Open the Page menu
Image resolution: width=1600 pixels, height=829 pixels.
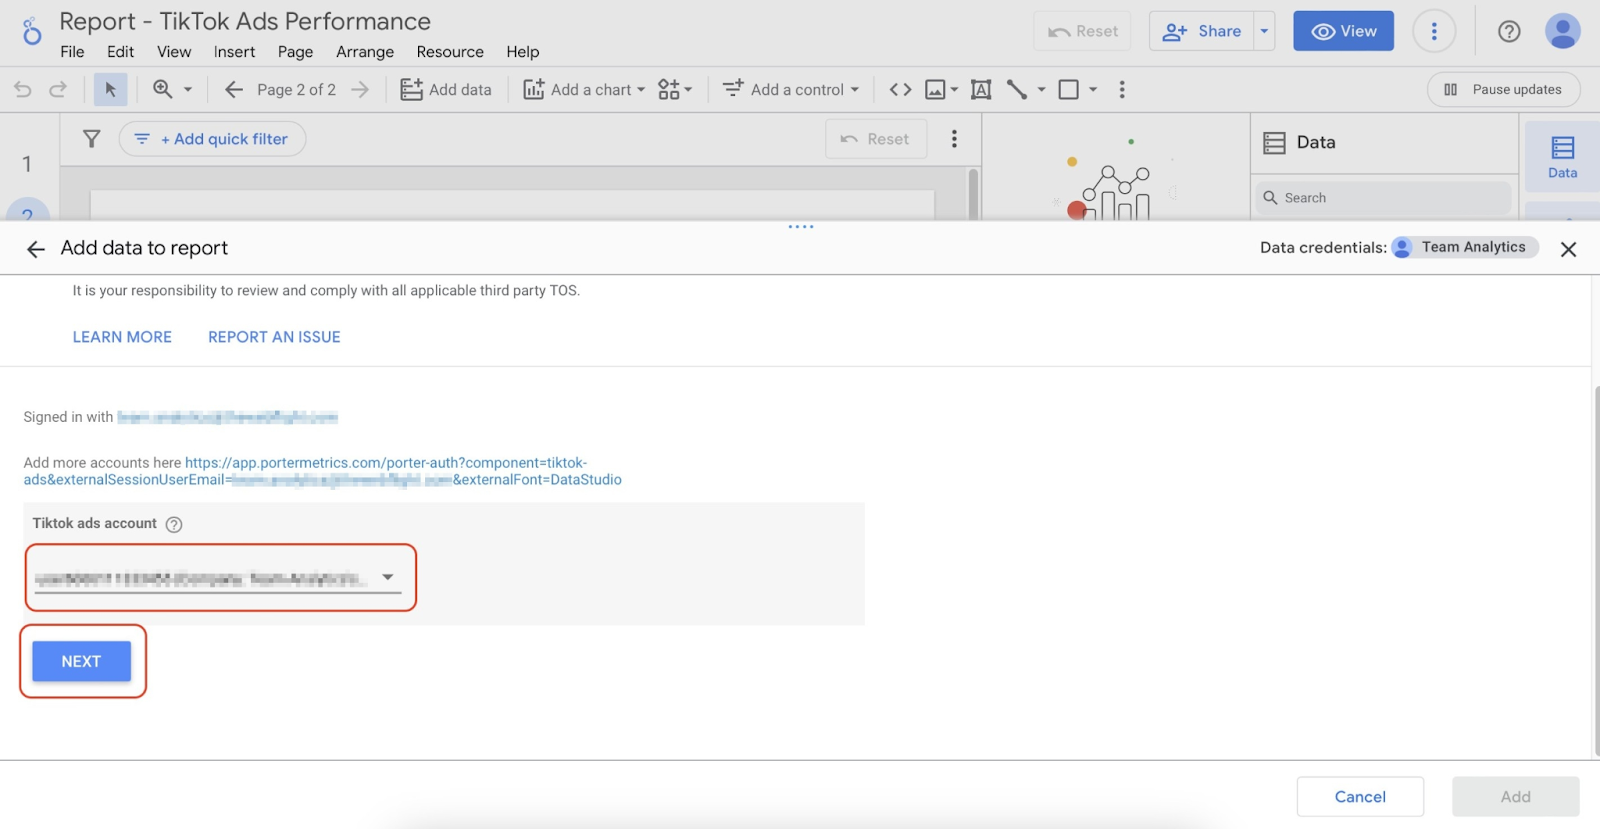click(x=295, y=52)
